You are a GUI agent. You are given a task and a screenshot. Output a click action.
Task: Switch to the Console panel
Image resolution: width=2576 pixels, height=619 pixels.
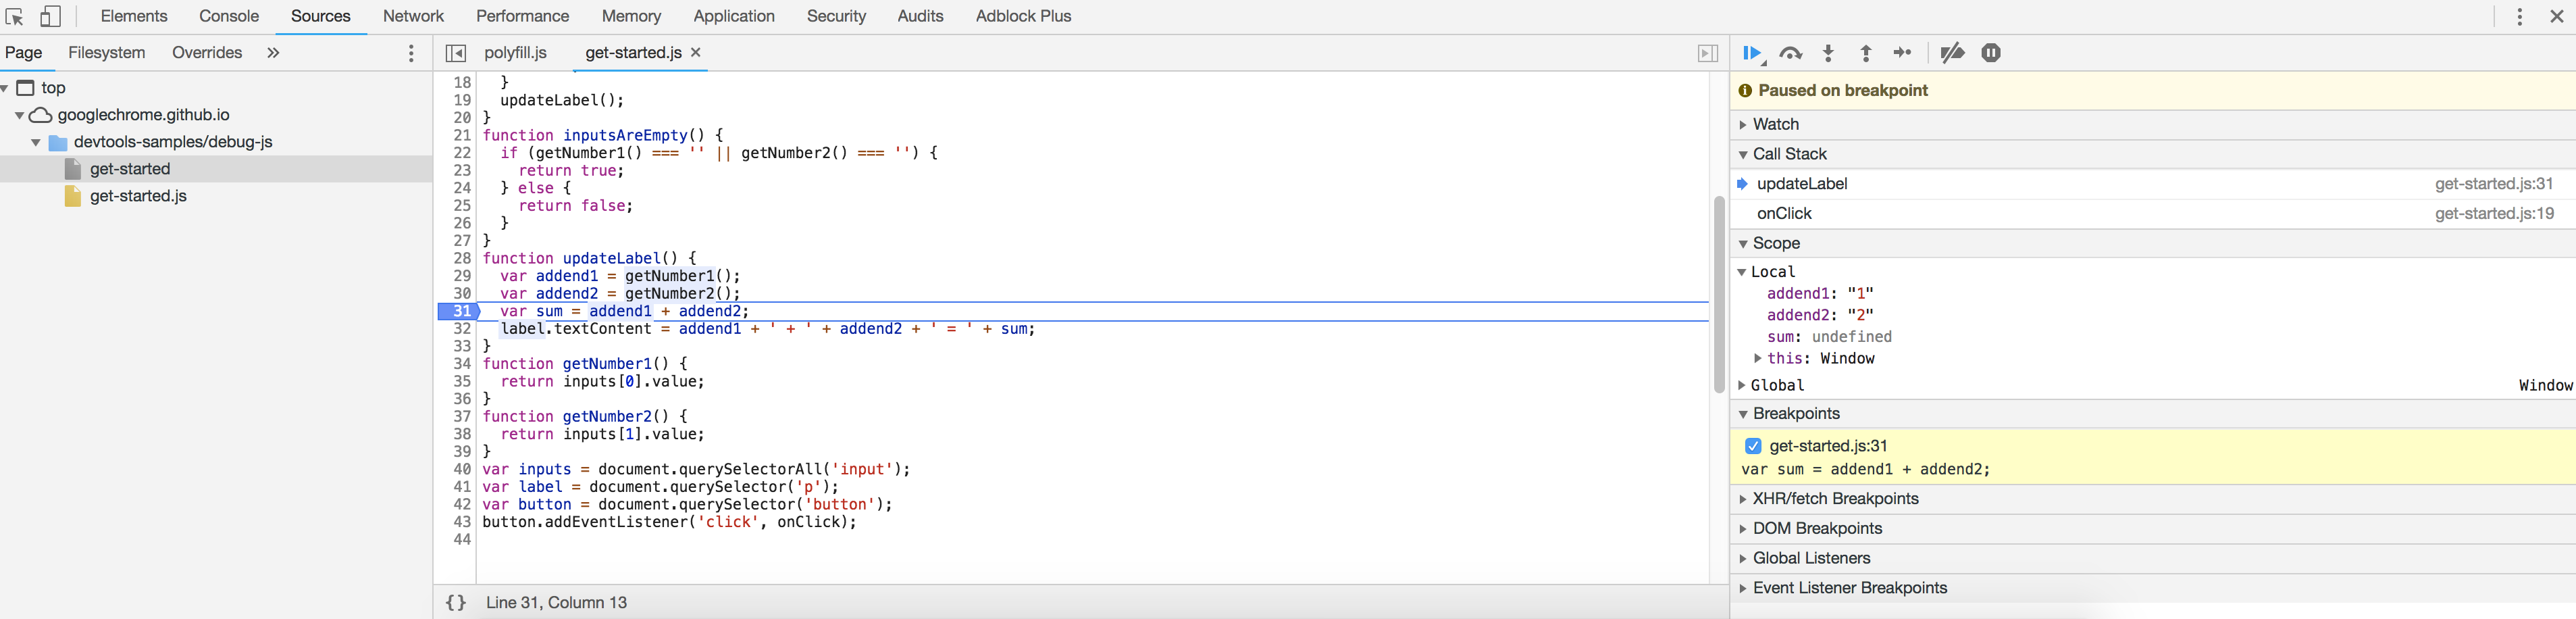point(229,16)
